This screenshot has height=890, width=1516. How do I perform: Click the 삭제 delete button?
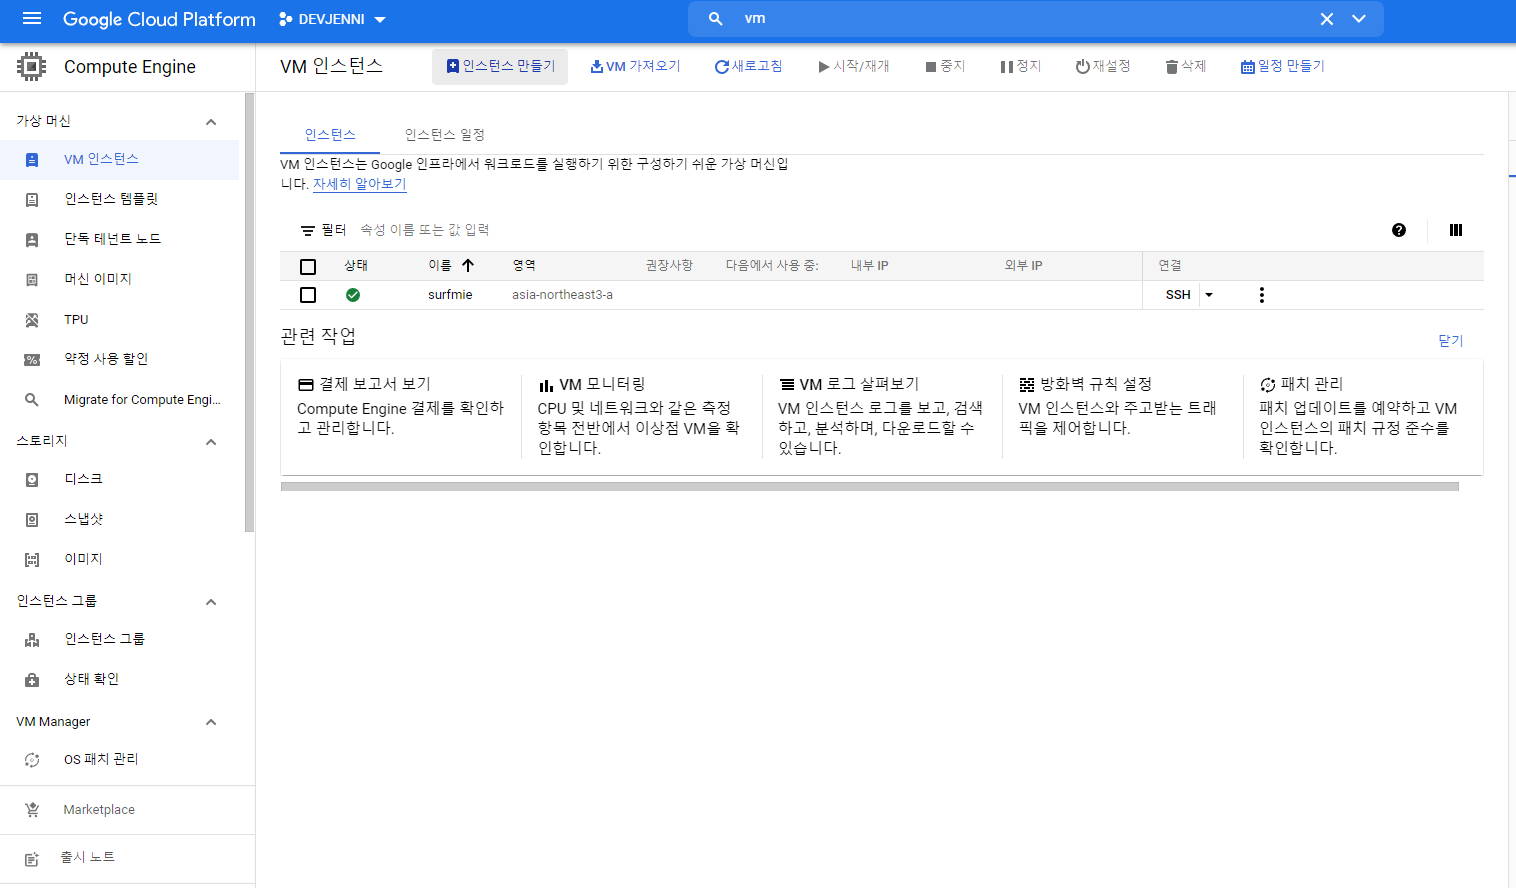(1186, 66)
